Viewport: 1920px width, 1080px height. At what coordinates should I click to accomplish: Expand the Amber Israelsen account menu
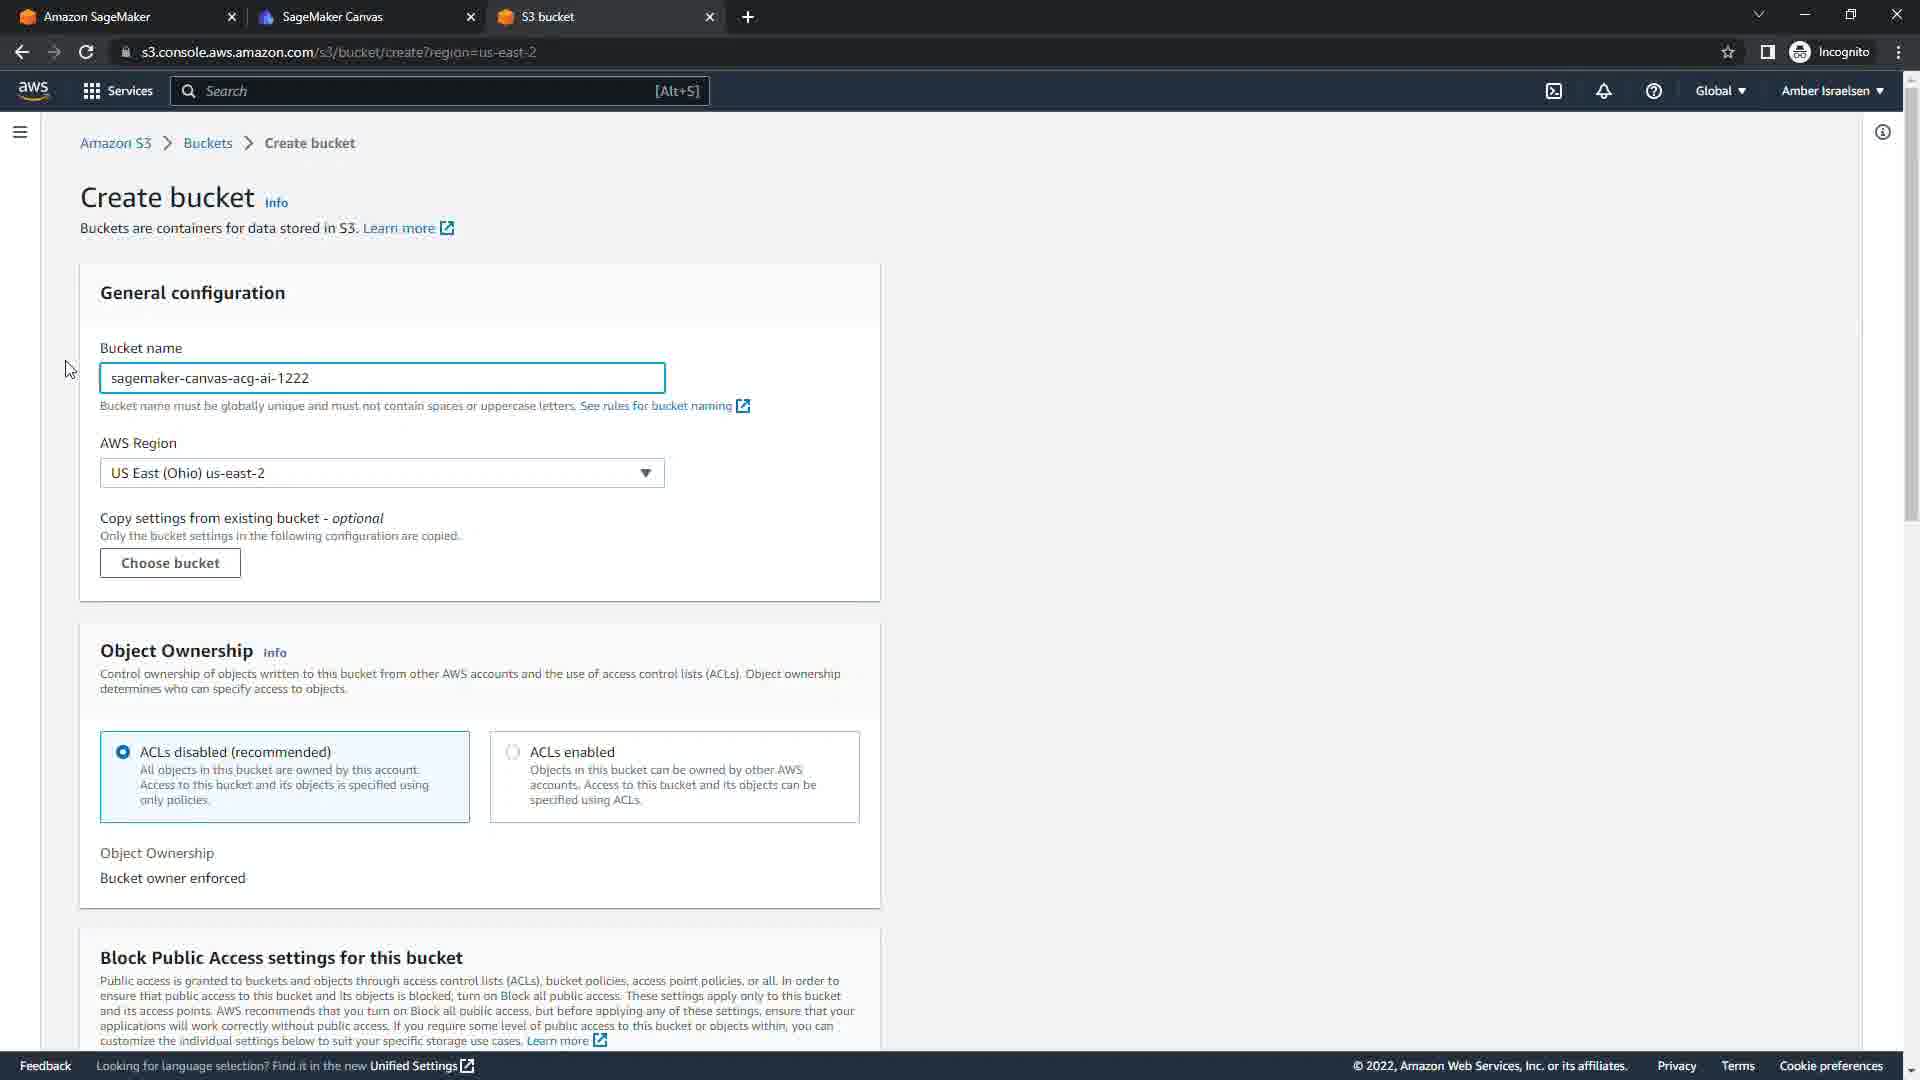point(1832,91)
